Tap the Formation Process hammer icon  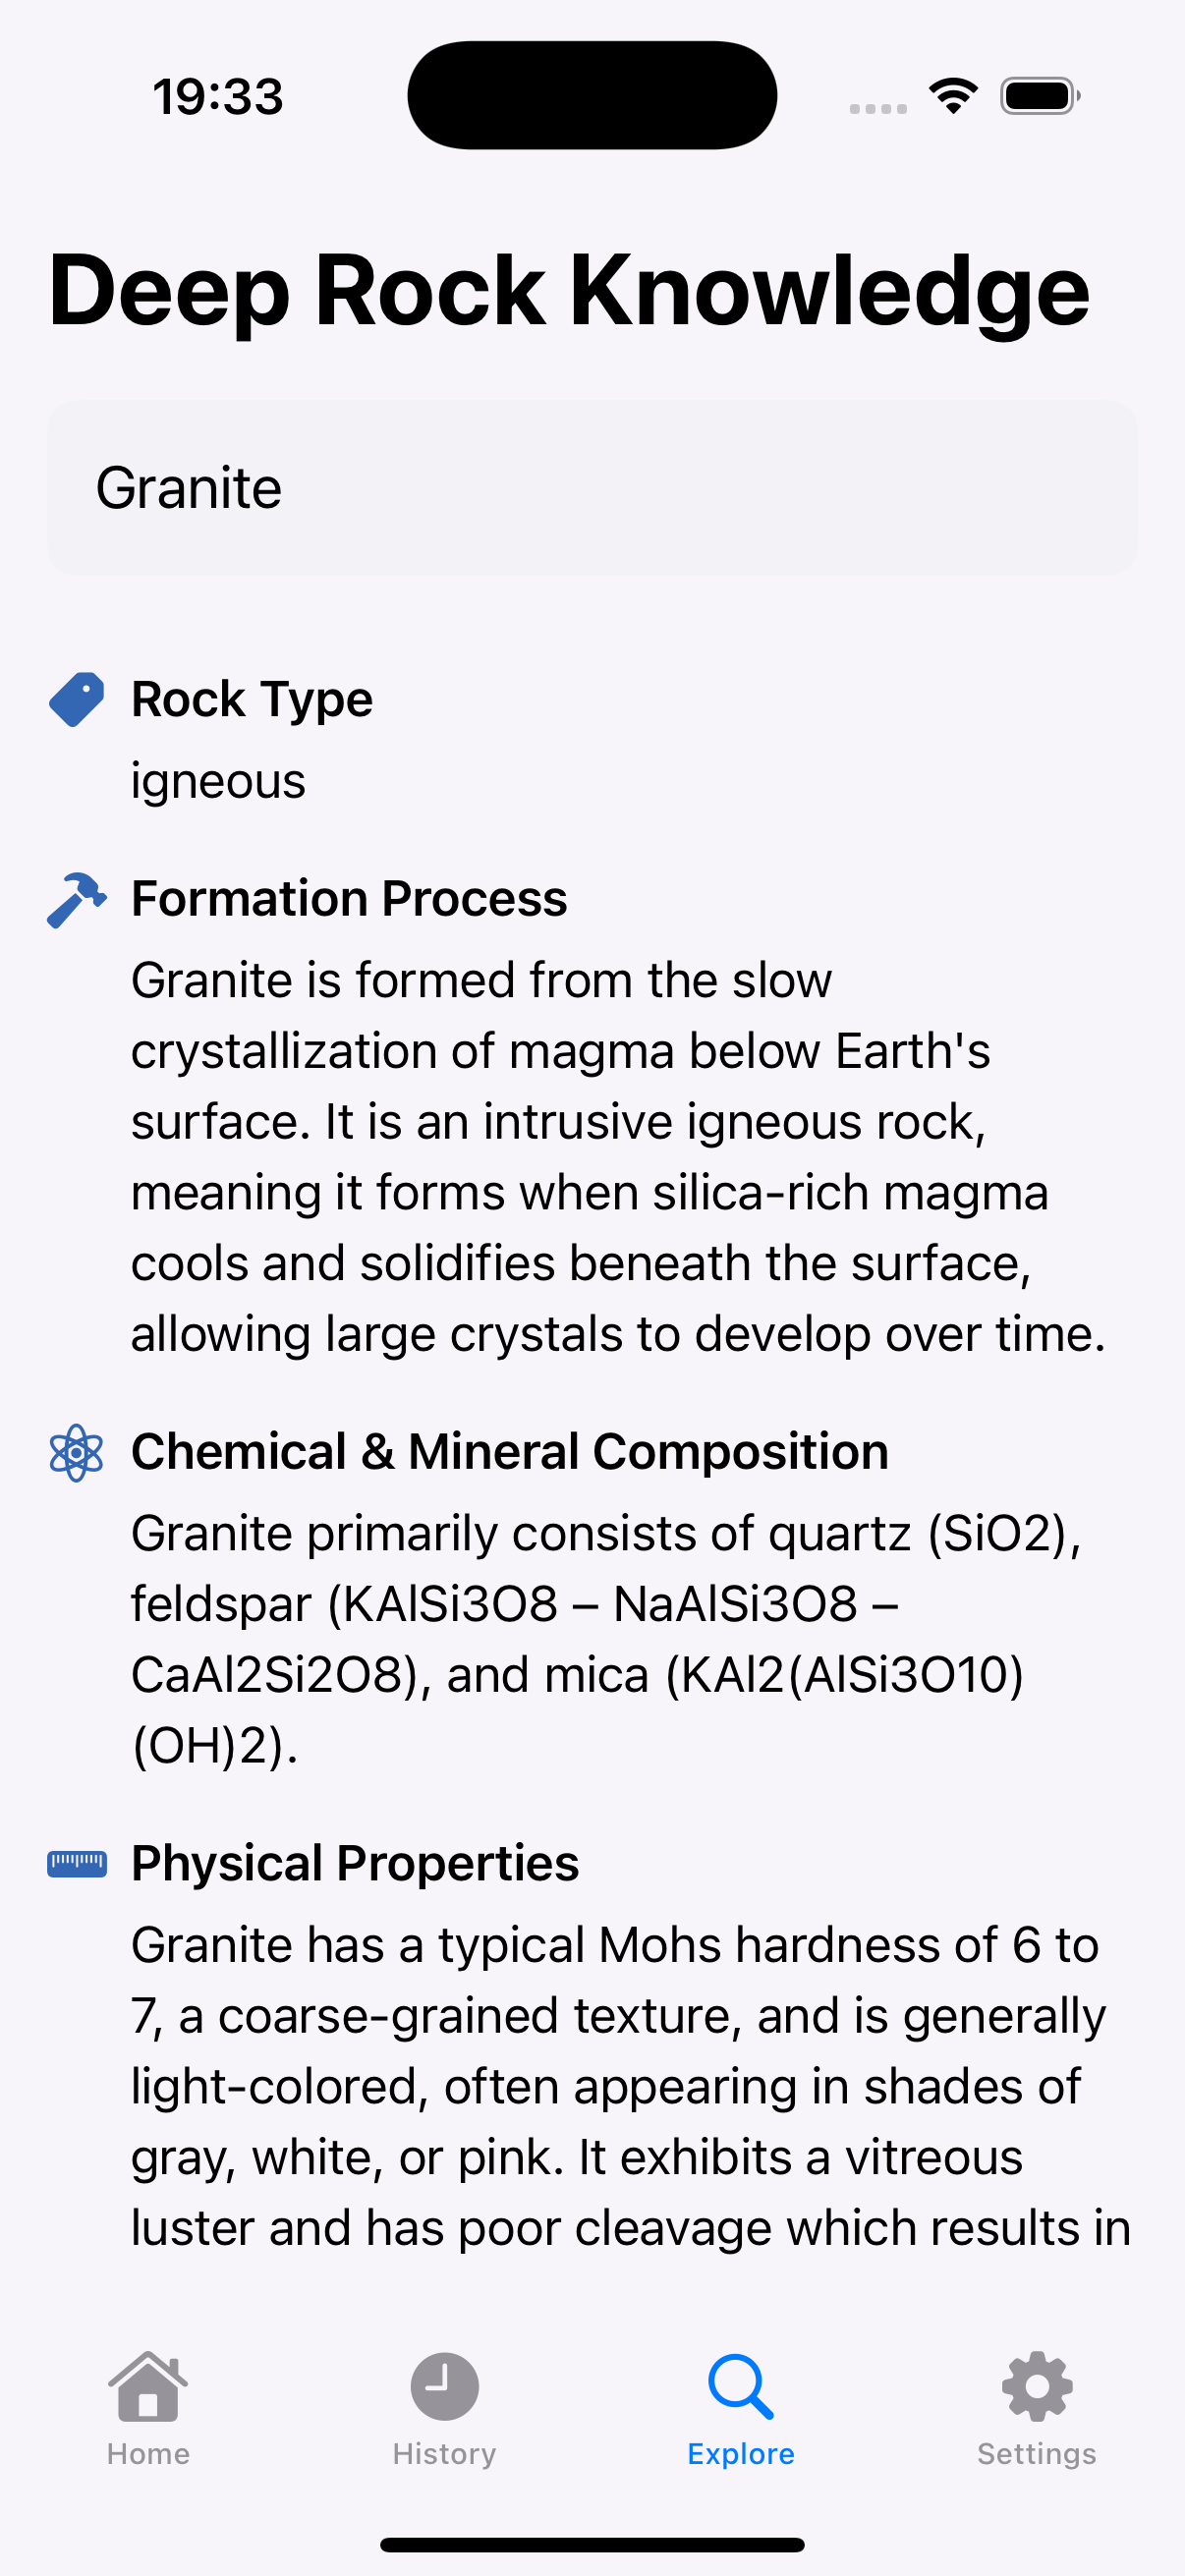pos(77,900)
